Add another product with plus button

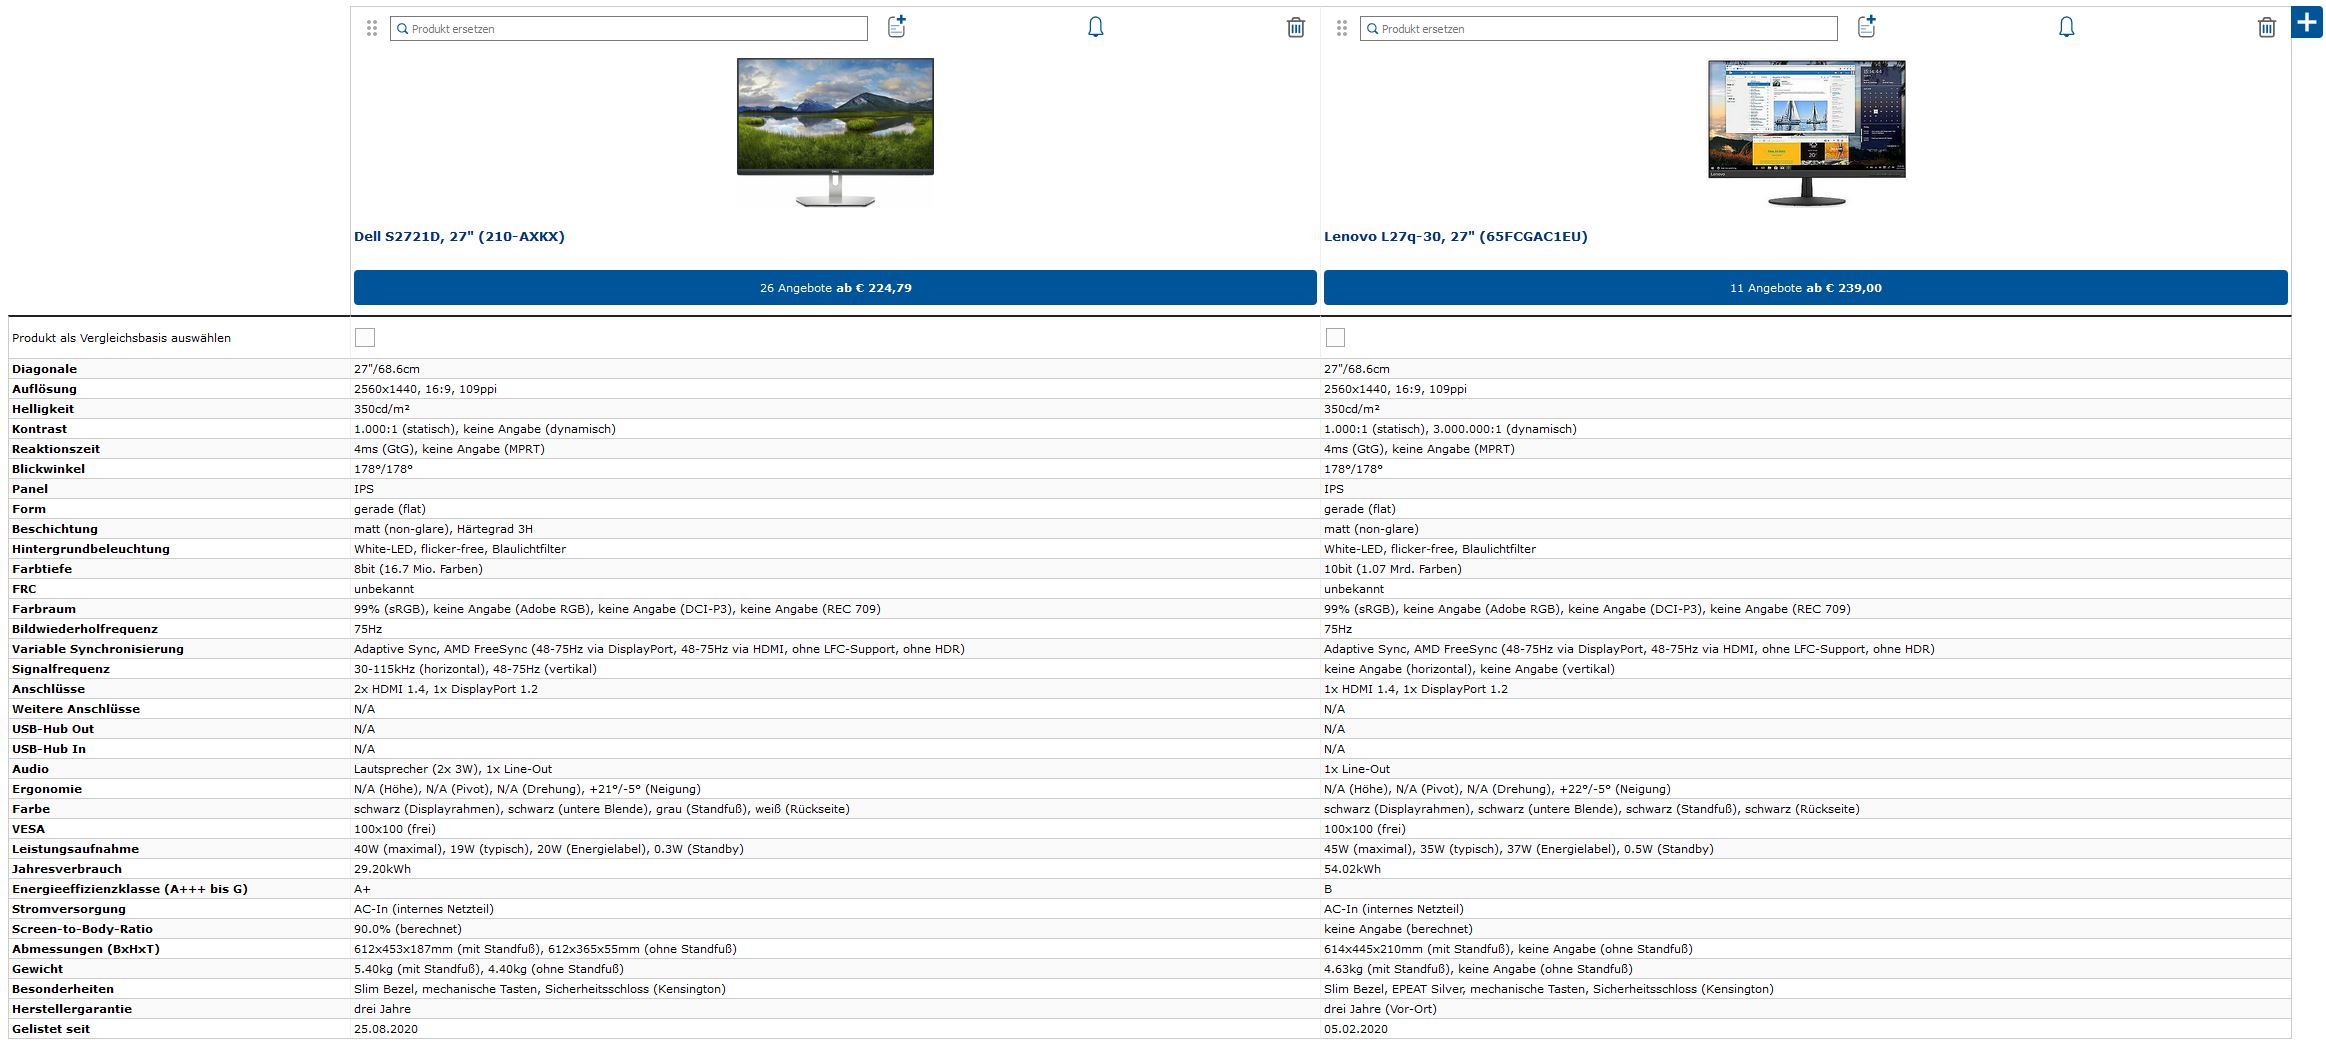pos(2307,22)
